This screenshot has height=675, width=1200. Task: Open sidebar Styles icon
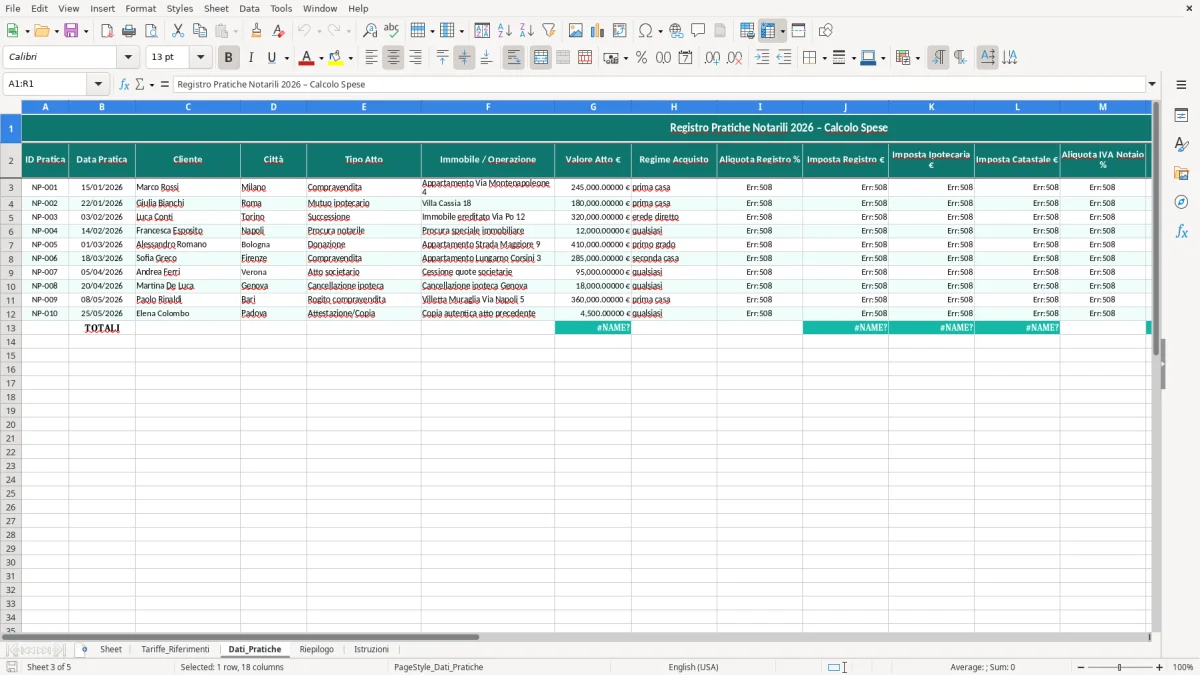1181,145
